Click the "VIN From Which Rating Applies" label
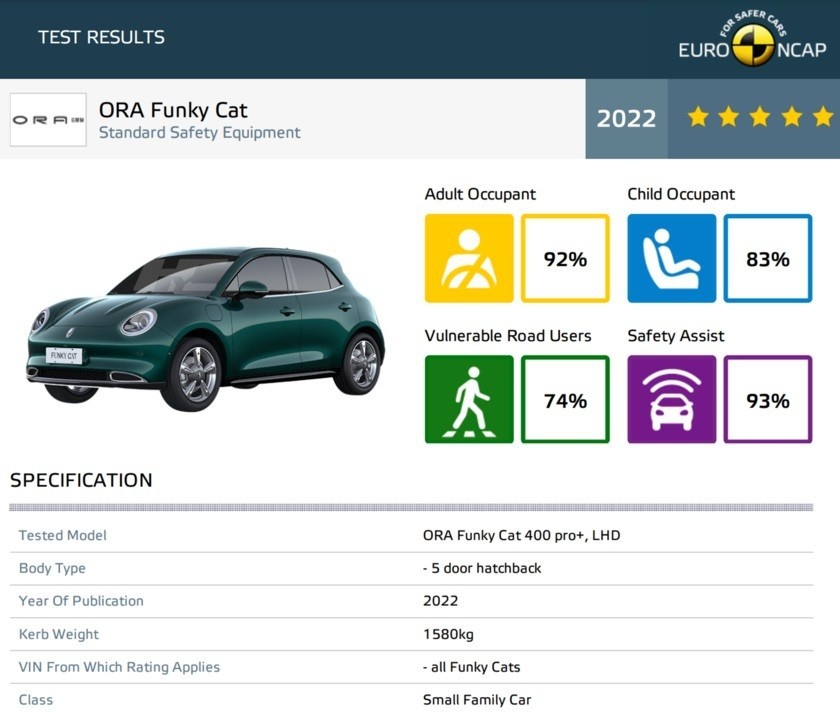This screenshot has width=840, height=720. [119, 667]
